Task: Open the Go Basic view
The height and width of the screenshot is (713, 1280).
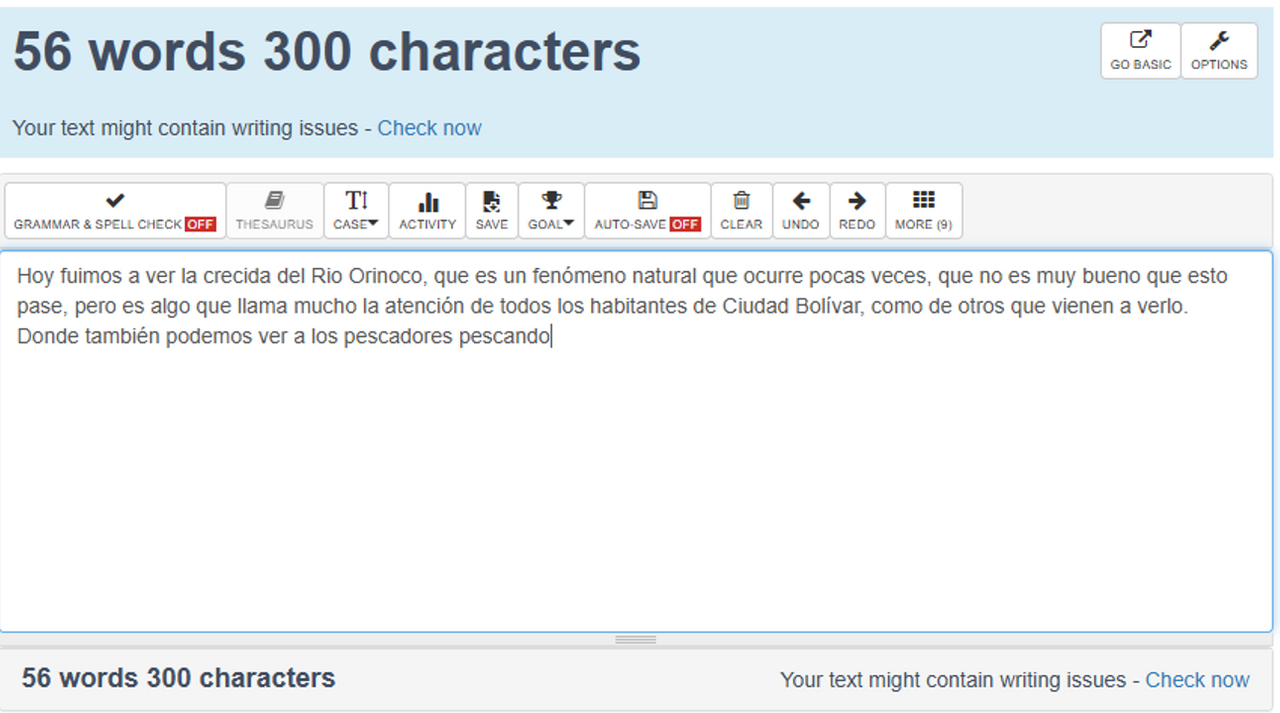Action: (x=1140, y=51)
